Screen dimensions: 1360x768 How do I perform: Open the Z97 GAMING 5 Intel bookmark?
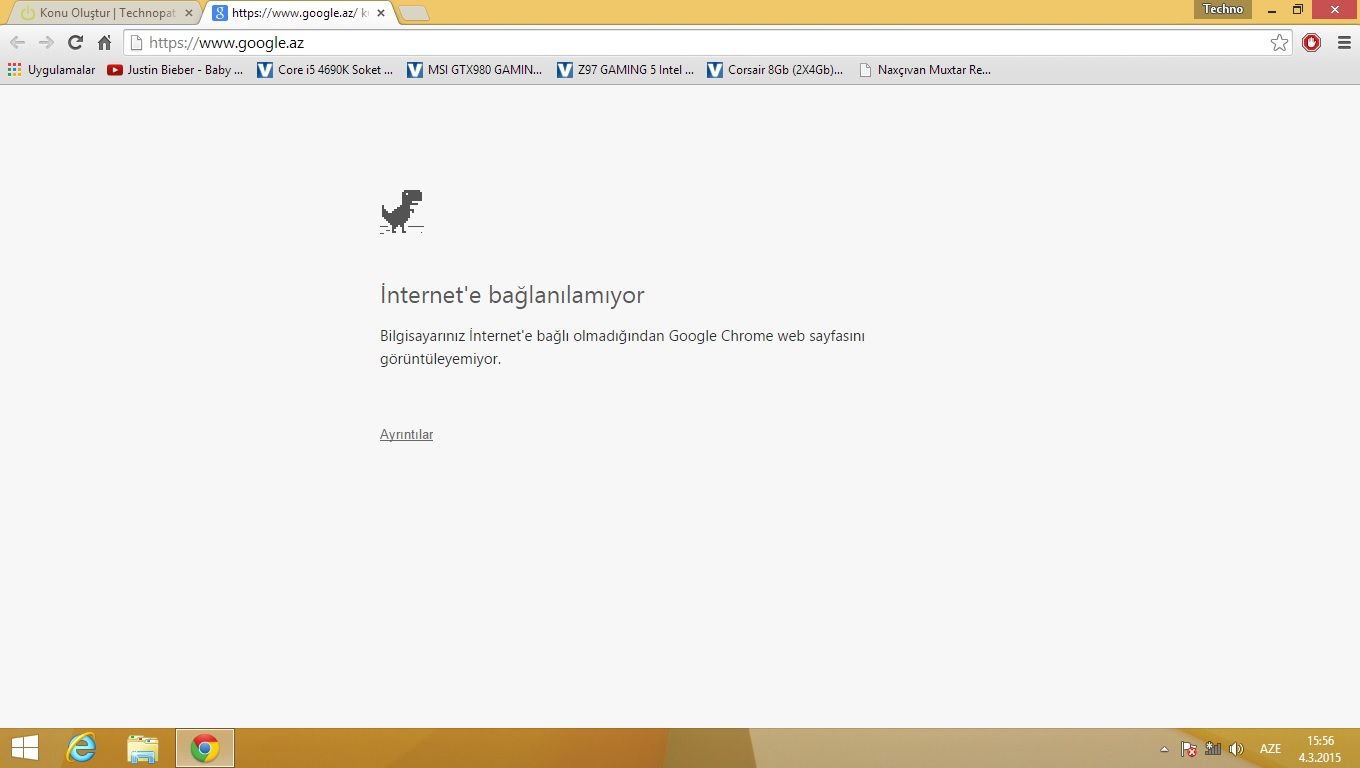(625, 70)
